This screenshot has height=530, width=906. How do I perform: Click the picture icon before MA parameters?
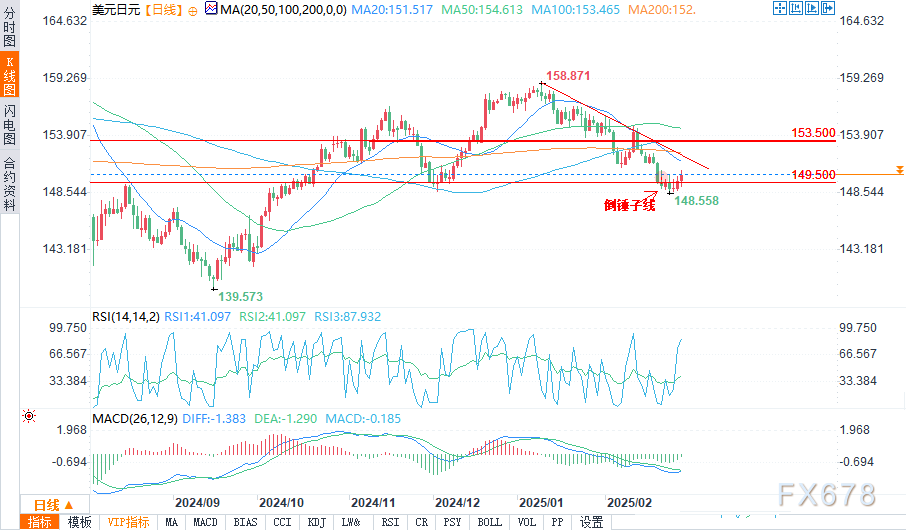208,9
